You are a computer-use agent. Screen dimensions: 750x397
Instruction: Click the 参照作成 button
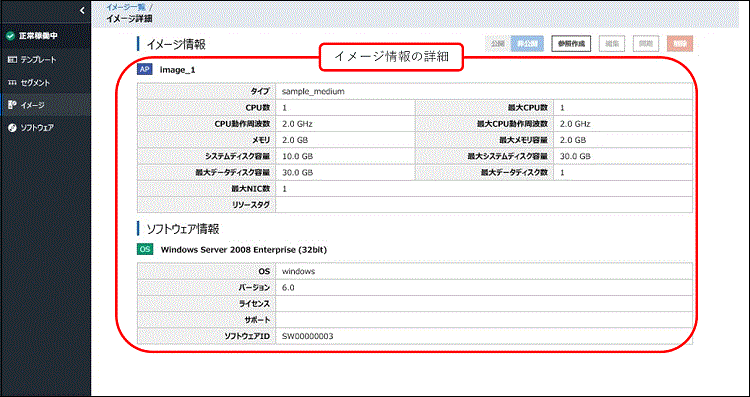click(571, 44)
